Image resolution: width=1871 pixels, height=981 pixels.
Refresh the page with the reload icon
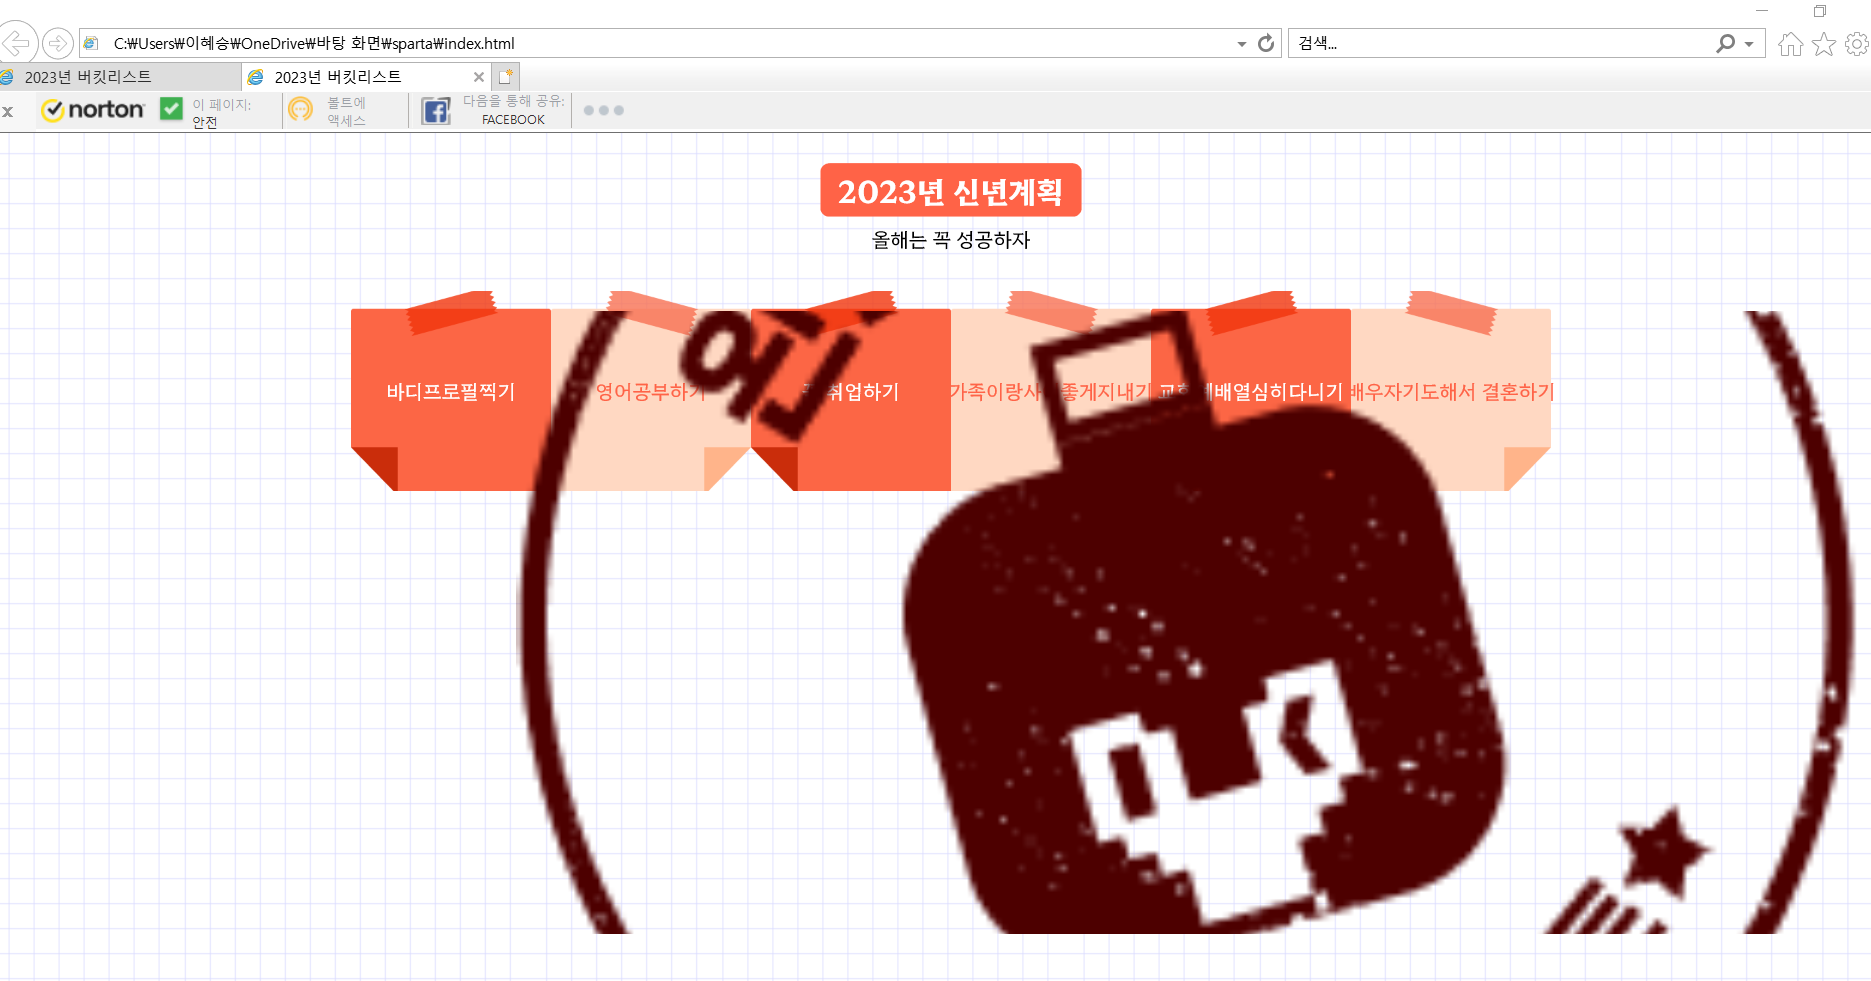point(1266,43)
